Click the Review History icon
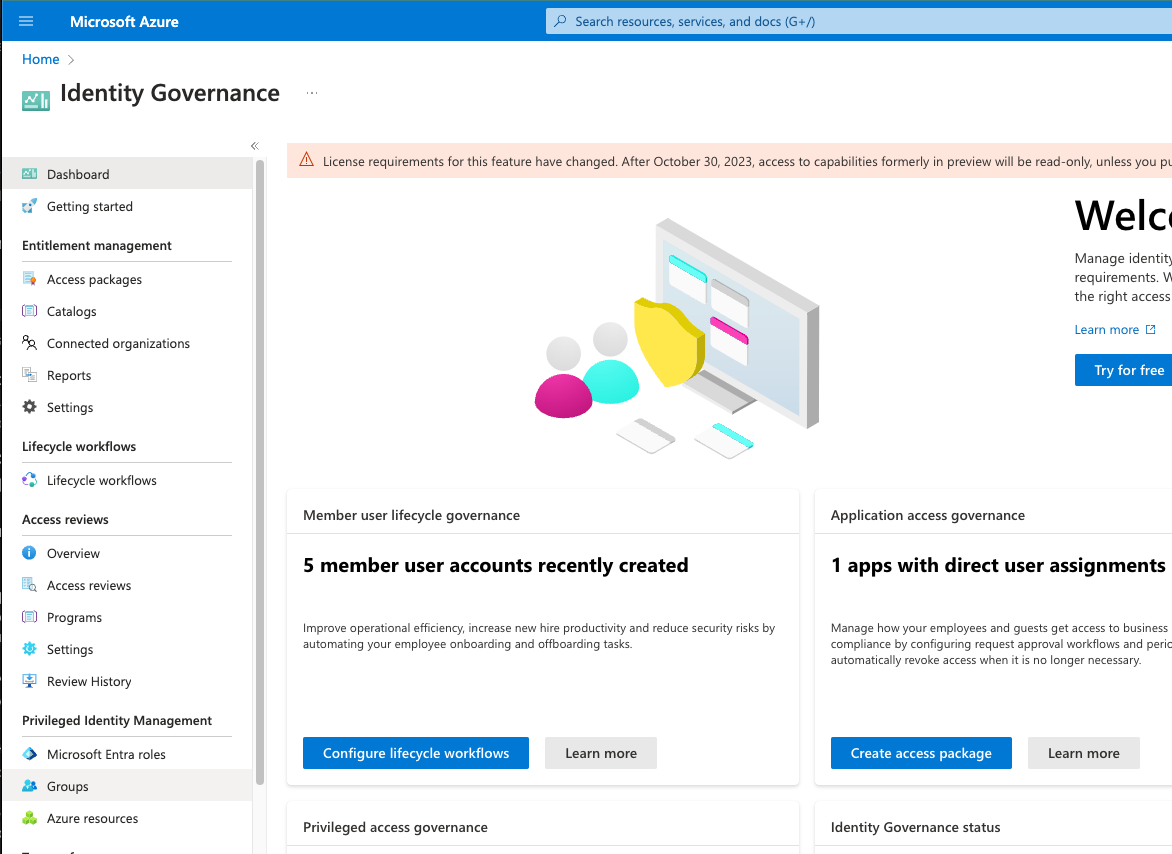1172x854 pixels. [x=30, y=681]
